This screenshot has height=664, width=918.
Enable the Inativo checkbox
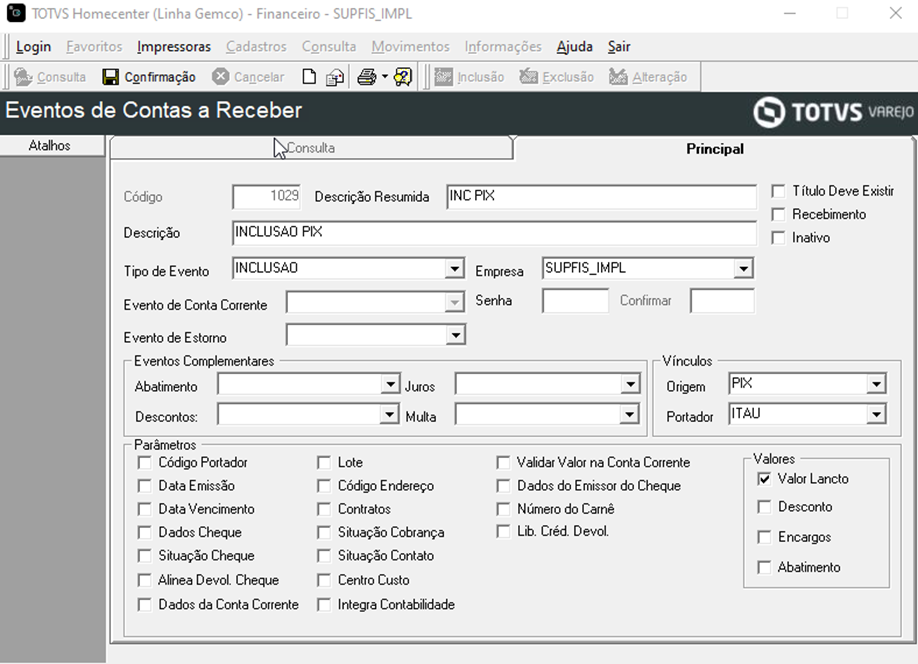[x=778, y=238]
